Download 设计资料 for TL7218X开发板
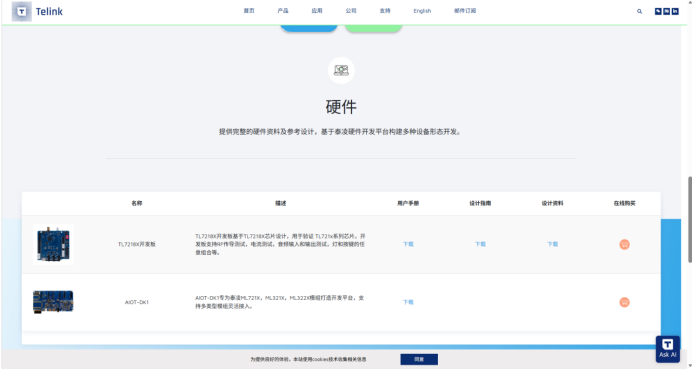 553,244
